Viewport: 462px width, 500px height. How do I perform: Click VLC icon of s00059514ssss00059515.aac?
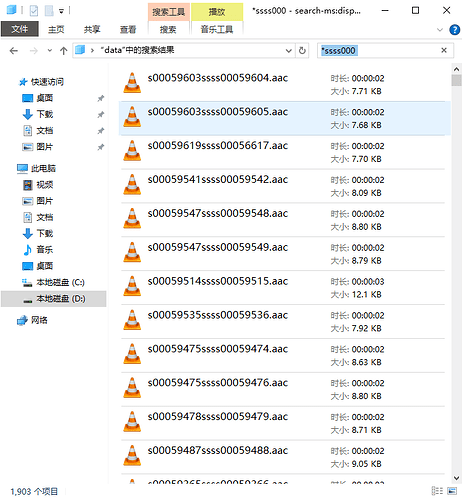(132, 286)
